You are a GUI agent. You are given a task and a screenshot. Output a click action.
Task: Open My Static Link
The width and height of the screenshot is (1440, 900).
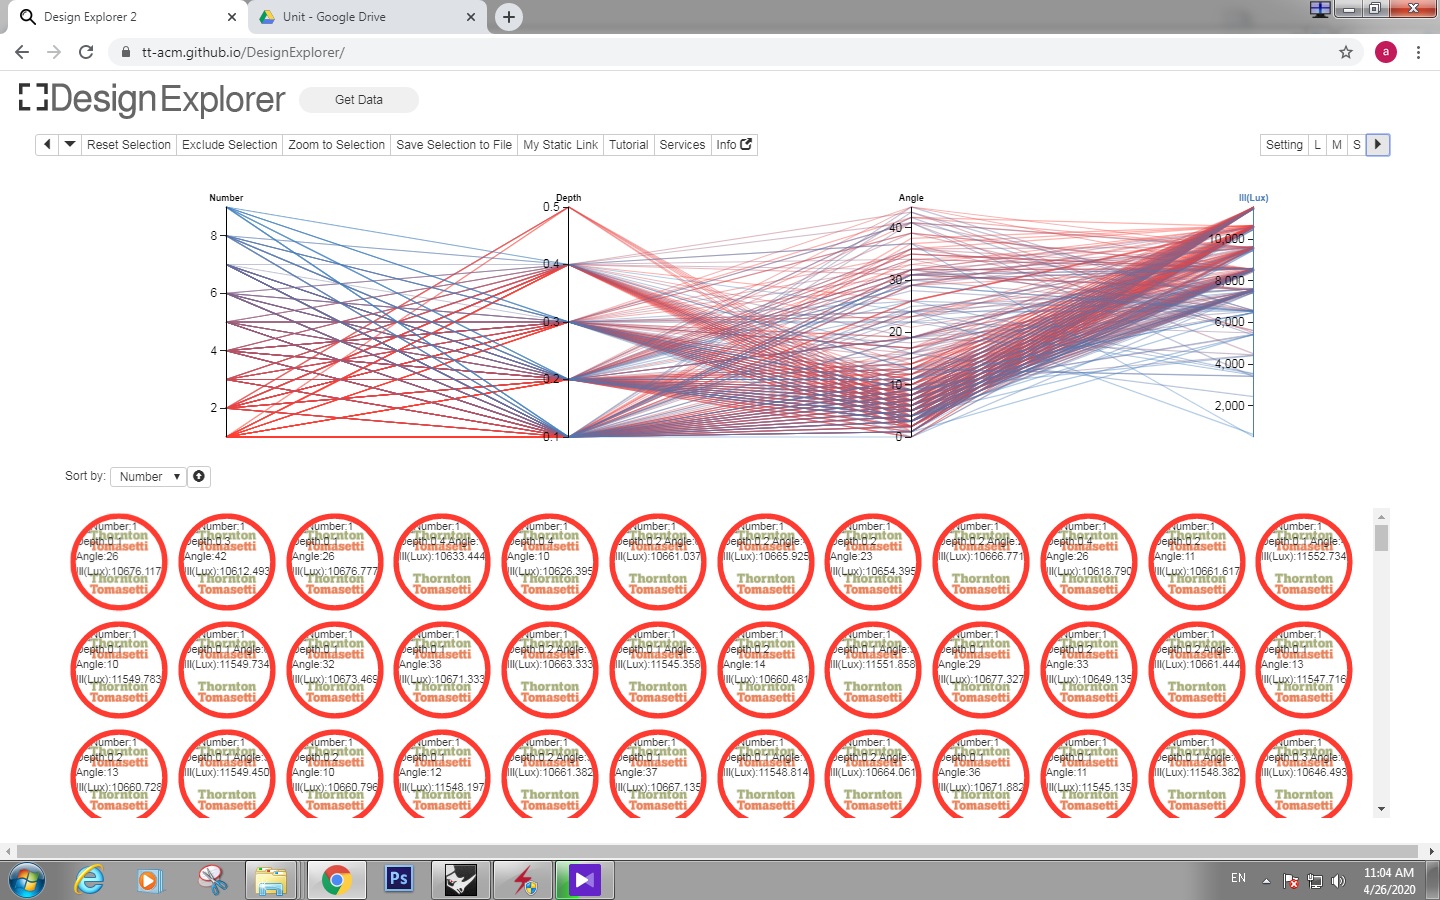[x=561, y=145]
